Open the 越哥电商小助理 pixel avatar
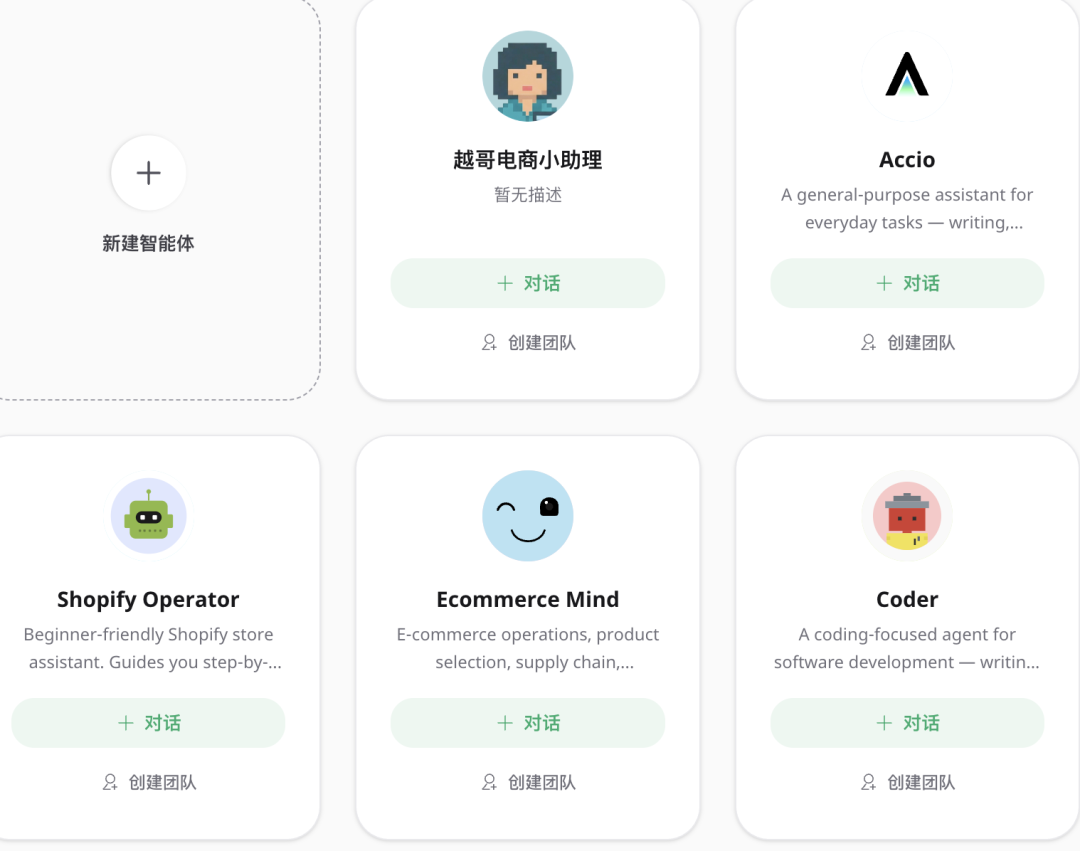 (x=528, y=76)
